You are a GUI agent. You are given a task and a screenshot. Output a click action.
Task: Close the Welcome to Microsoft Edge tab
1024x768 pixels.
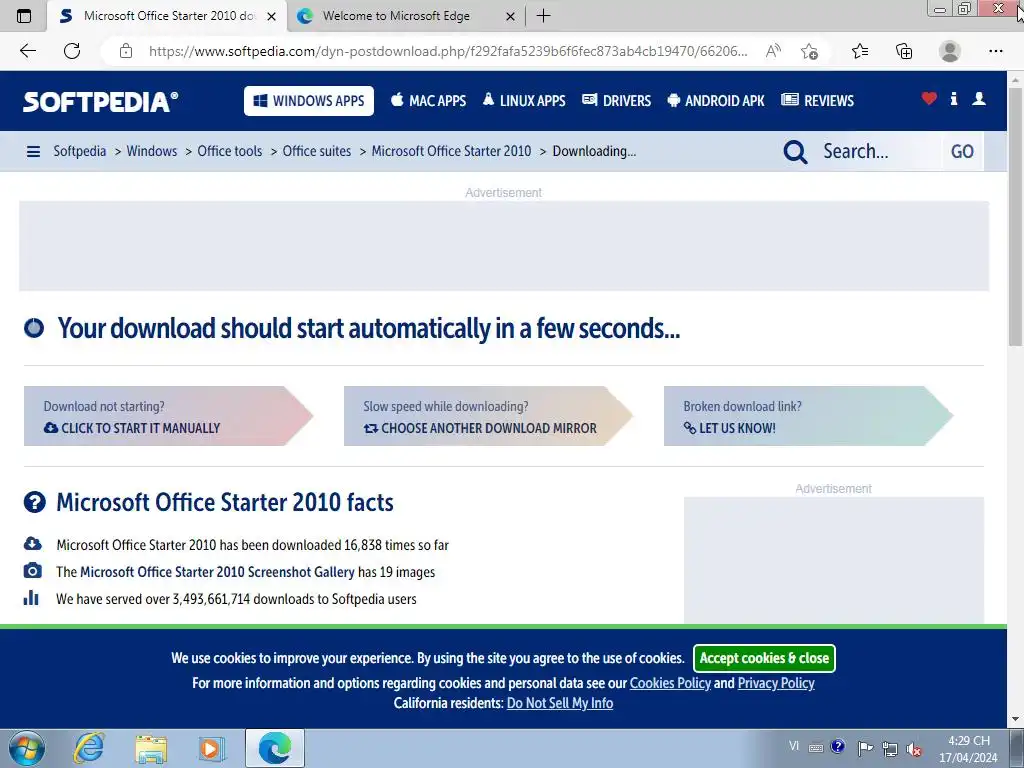[x=511, y=16]
